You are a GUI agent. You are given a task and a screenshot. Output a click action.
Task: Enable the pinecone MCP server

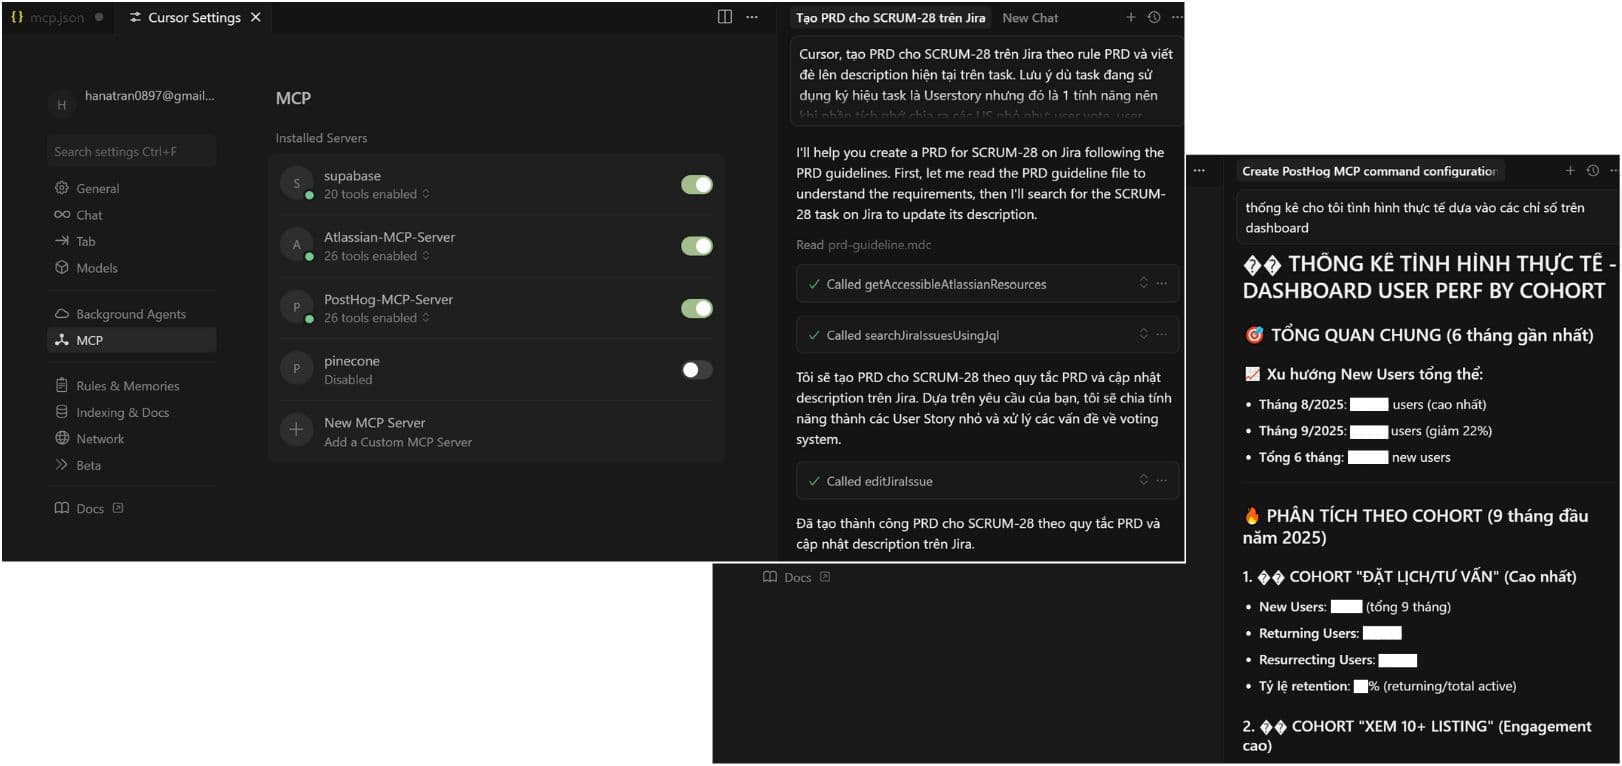coord(697,370)
